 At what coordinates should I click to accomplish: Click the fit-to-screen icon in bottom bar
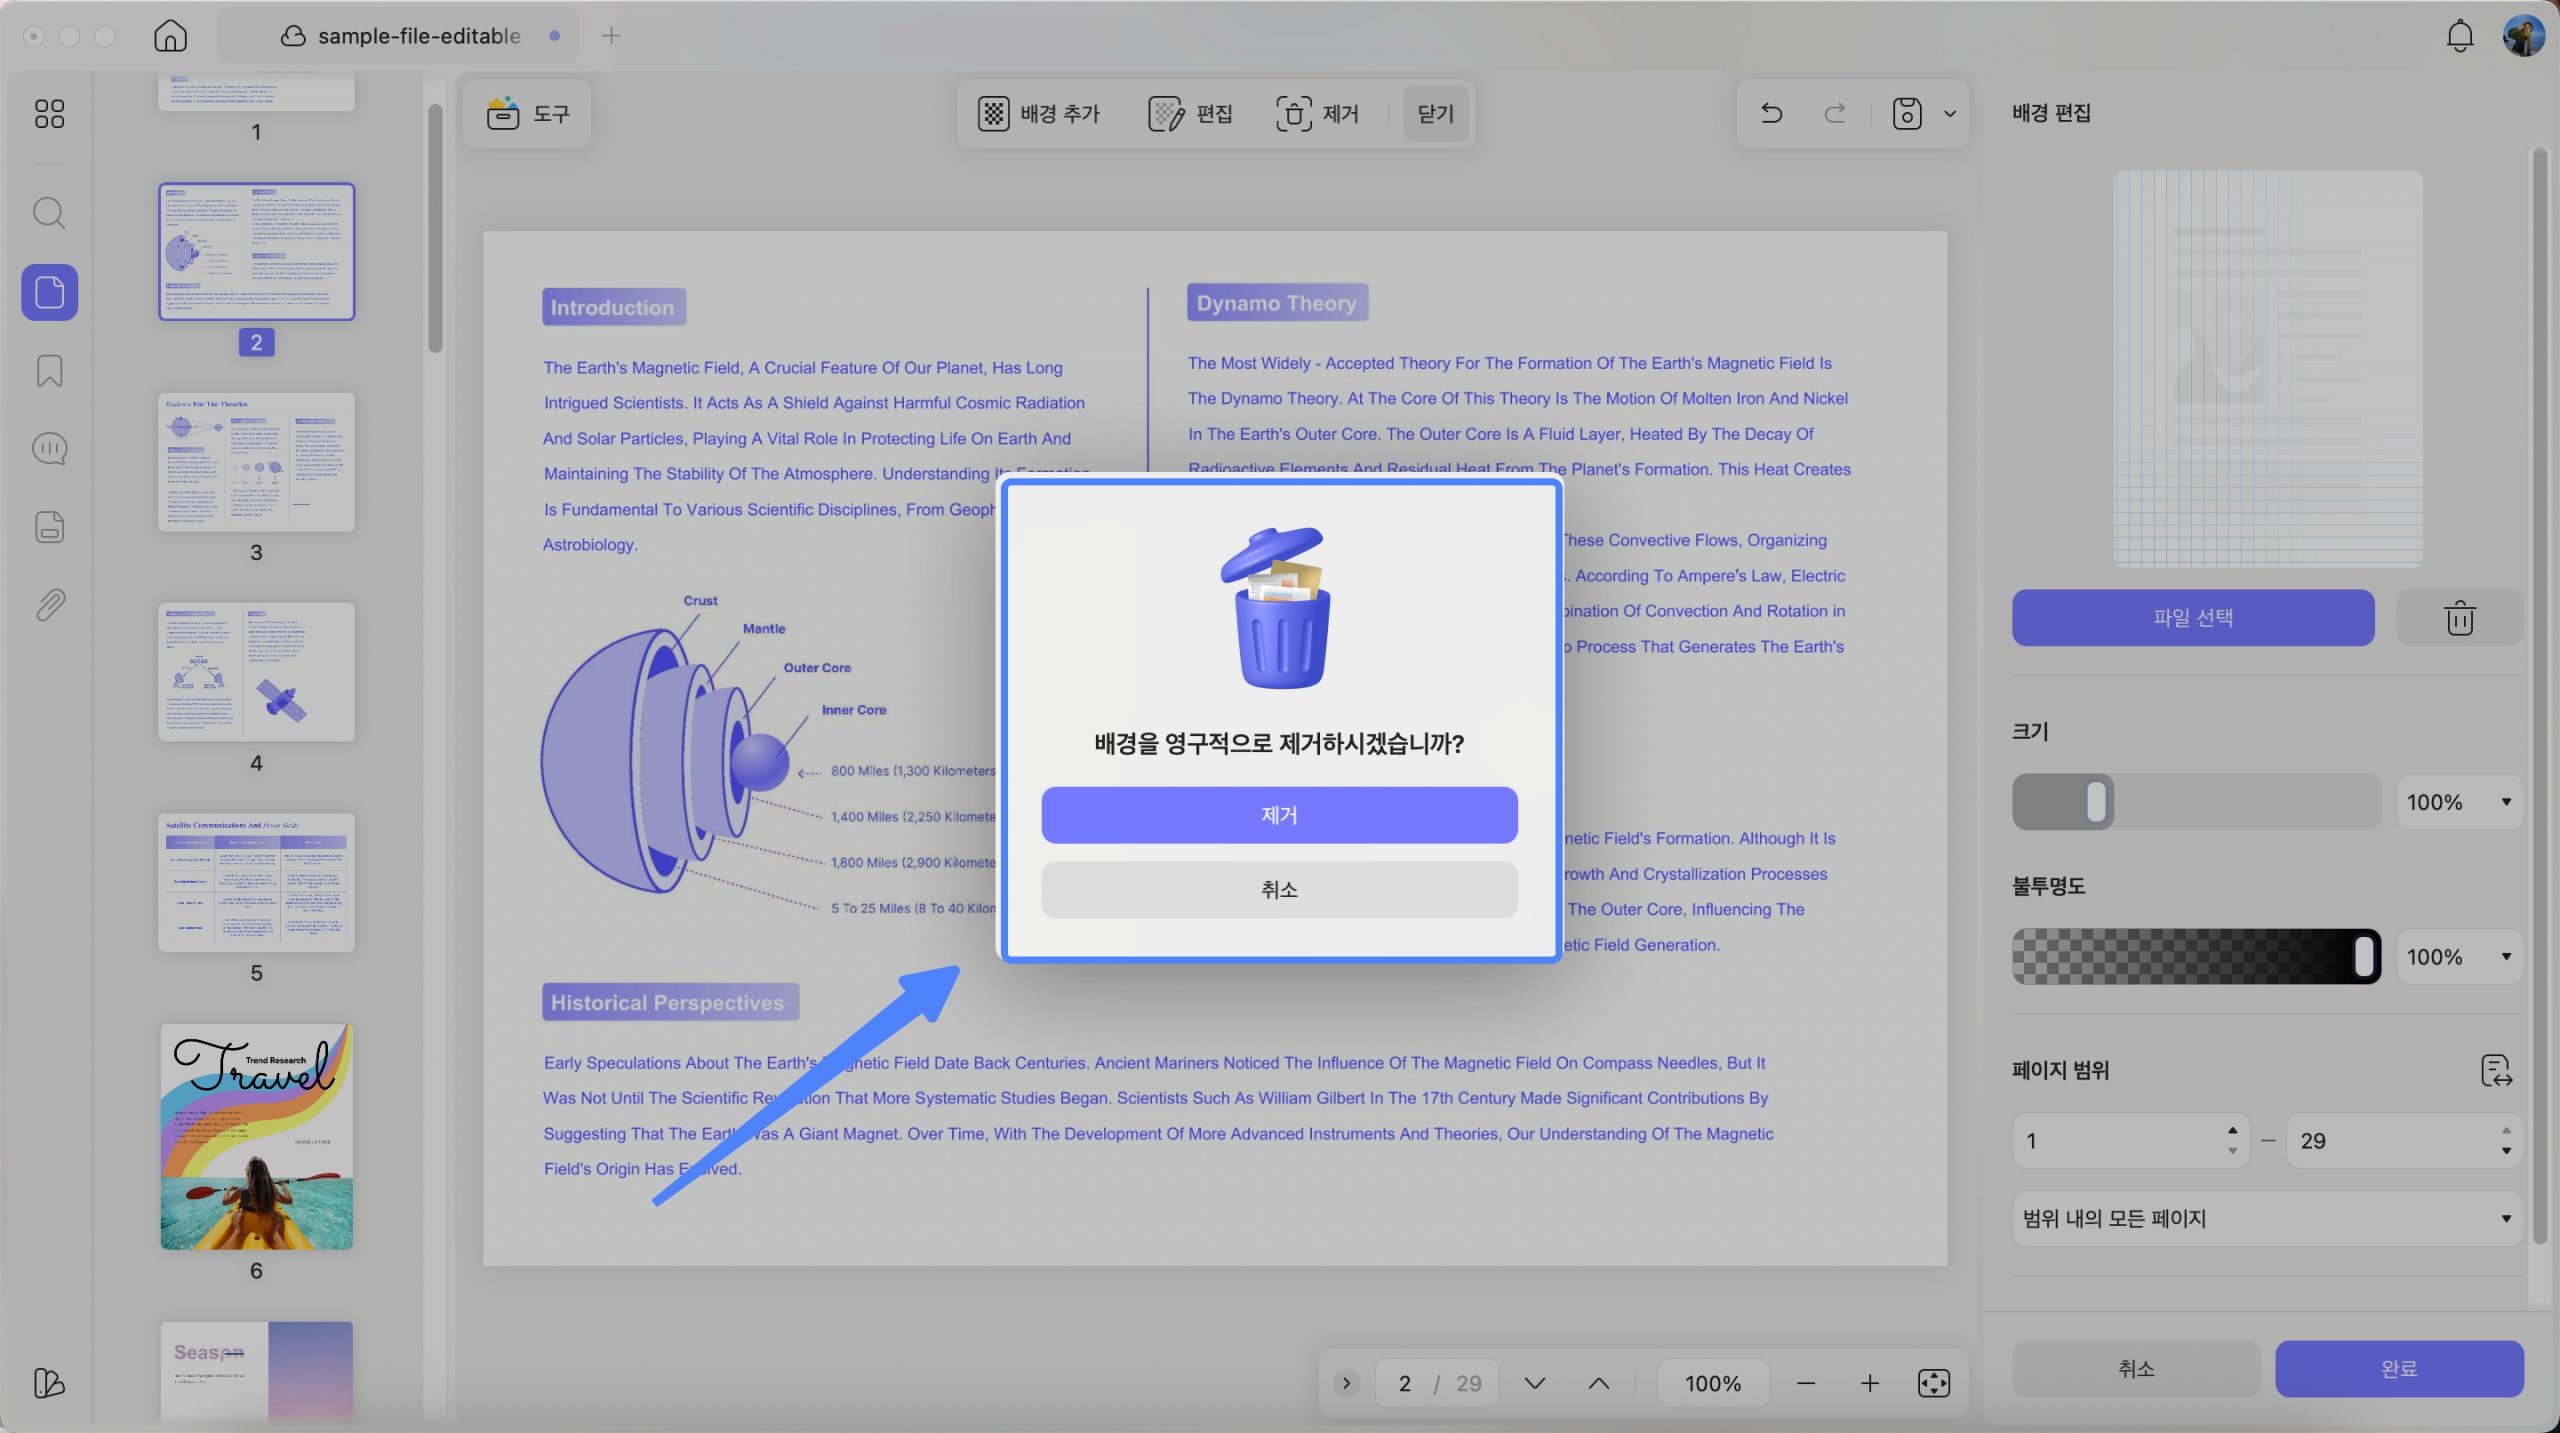coord(1933,1383)
